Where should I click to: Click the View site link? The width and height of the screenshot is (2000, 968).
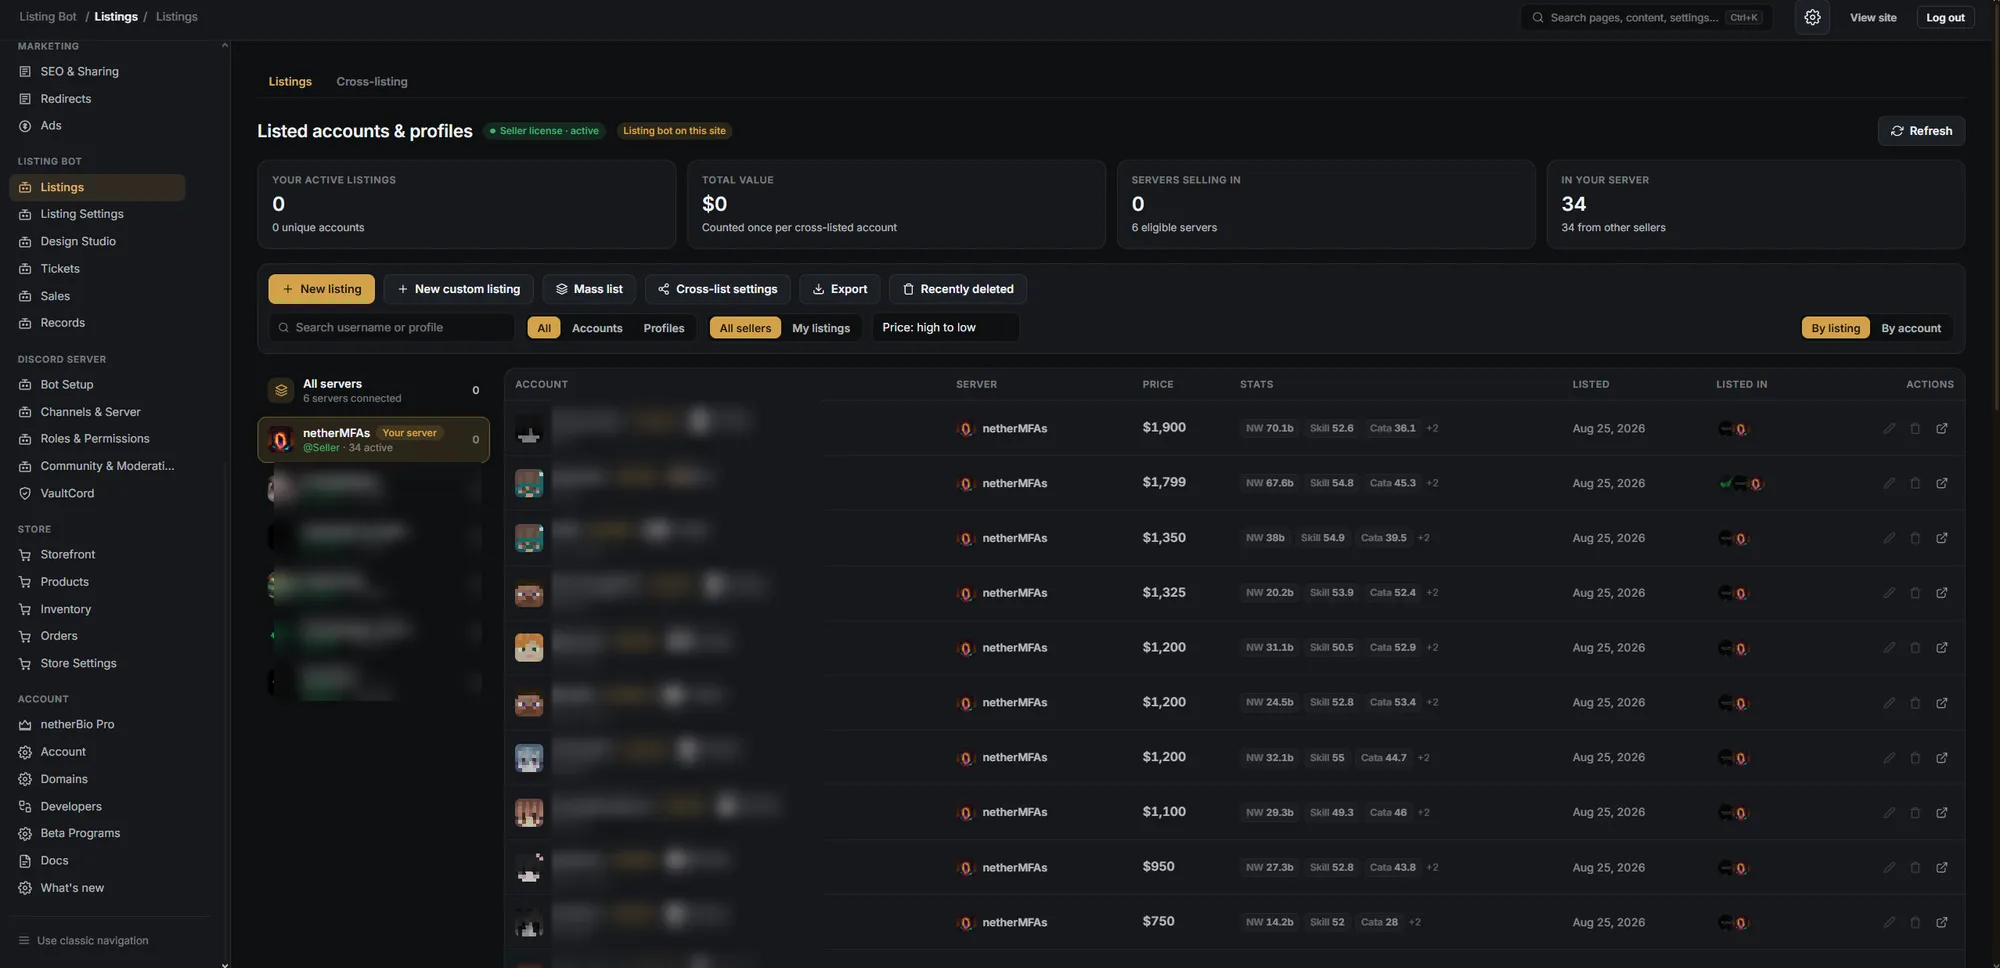pyautogui.click(x=1873, y=17)
